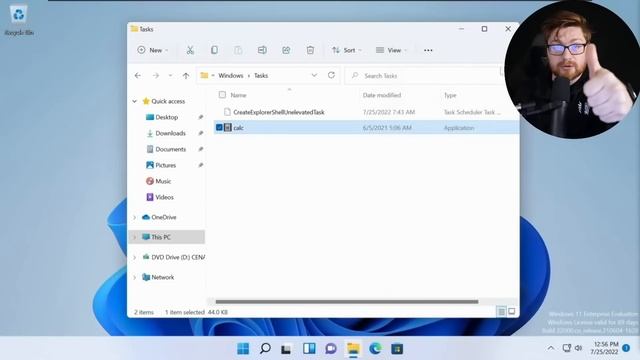Click the Cut scissors icon
This screenshot has width=640, height=360.
pos(190,50)
